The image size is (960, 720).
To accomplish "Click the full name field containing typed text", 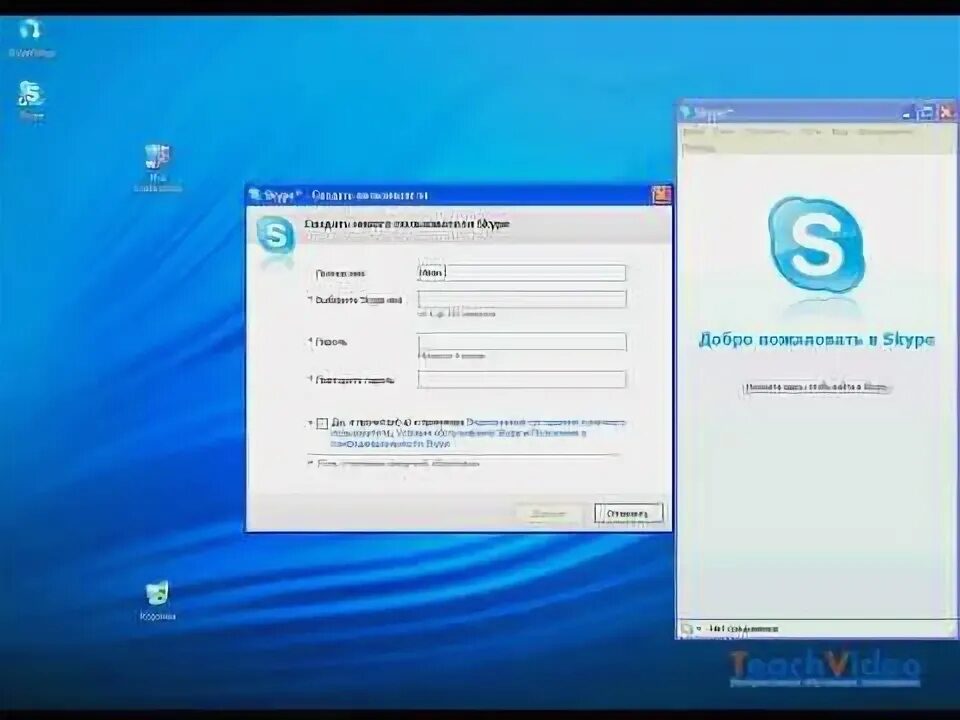I will [x=522, y=272].
